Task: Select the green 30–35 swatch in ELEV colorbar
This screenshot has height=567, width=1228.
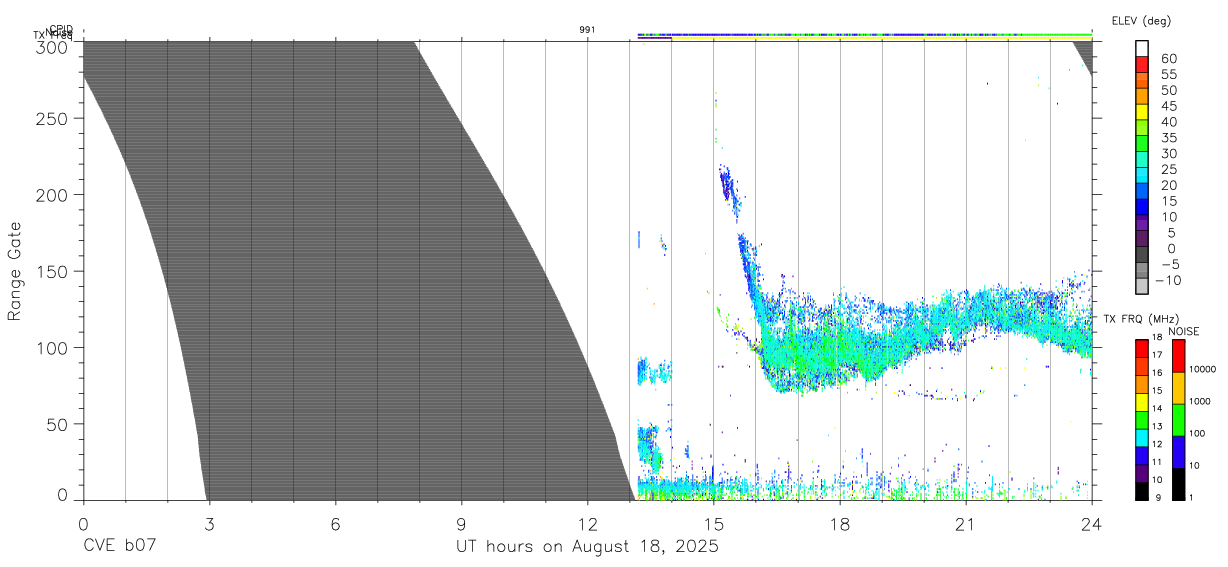Action: (1143, 145)
